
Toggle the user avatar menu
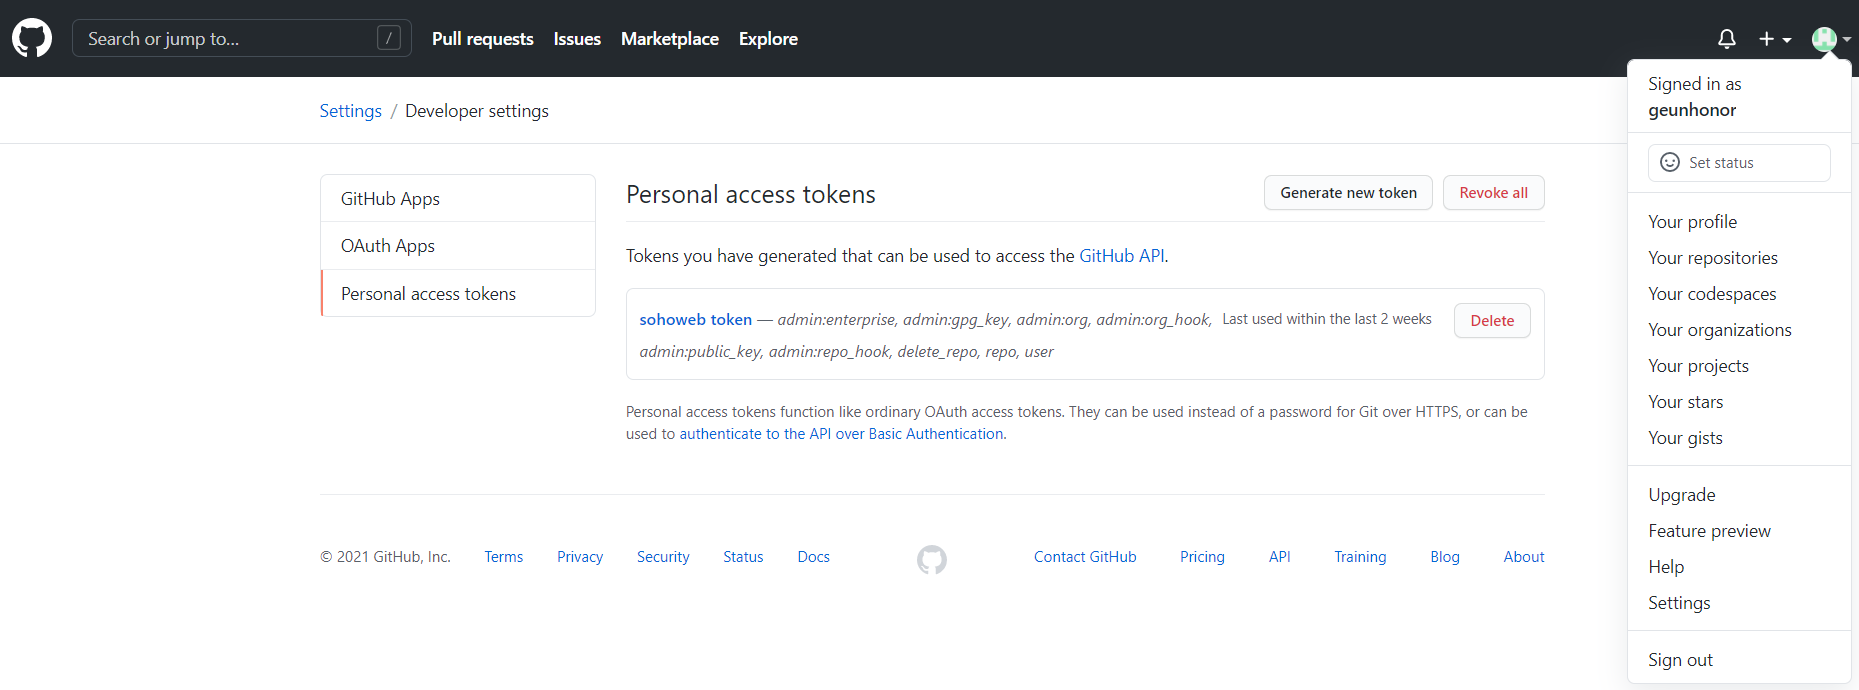click(1831, 39)
